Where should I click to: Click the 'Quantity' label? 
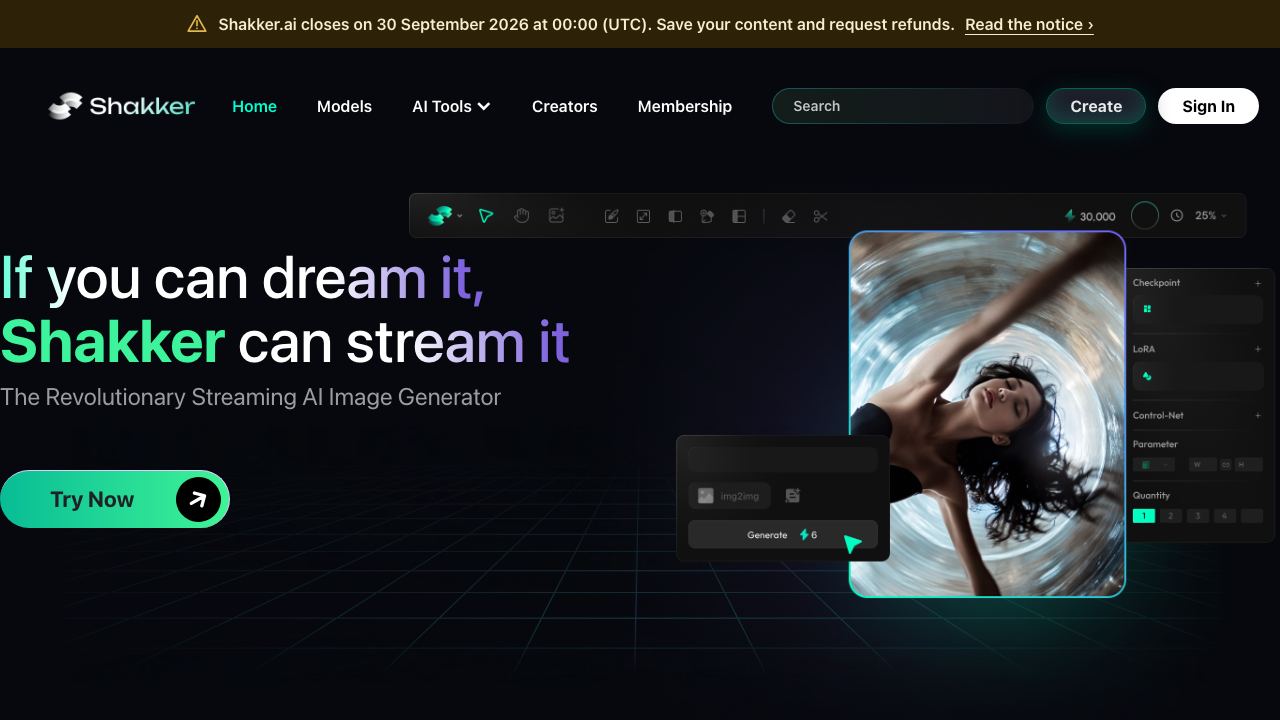tap(1151, 495)
